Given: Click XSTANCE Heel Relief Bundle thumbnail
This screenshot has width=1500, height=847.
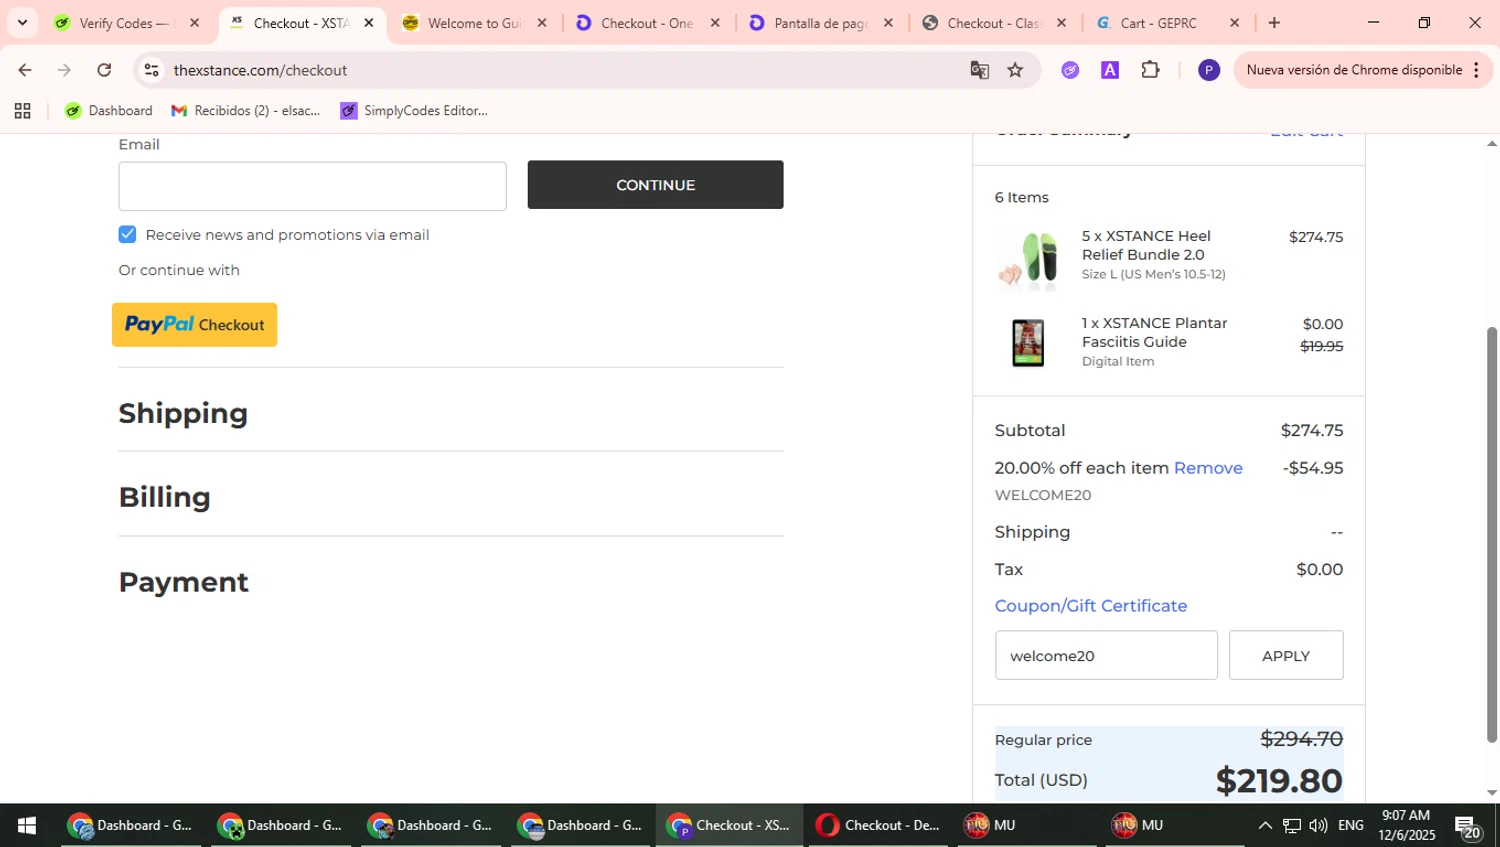Looking at the screenshot, I should (x=1028, y=258).
